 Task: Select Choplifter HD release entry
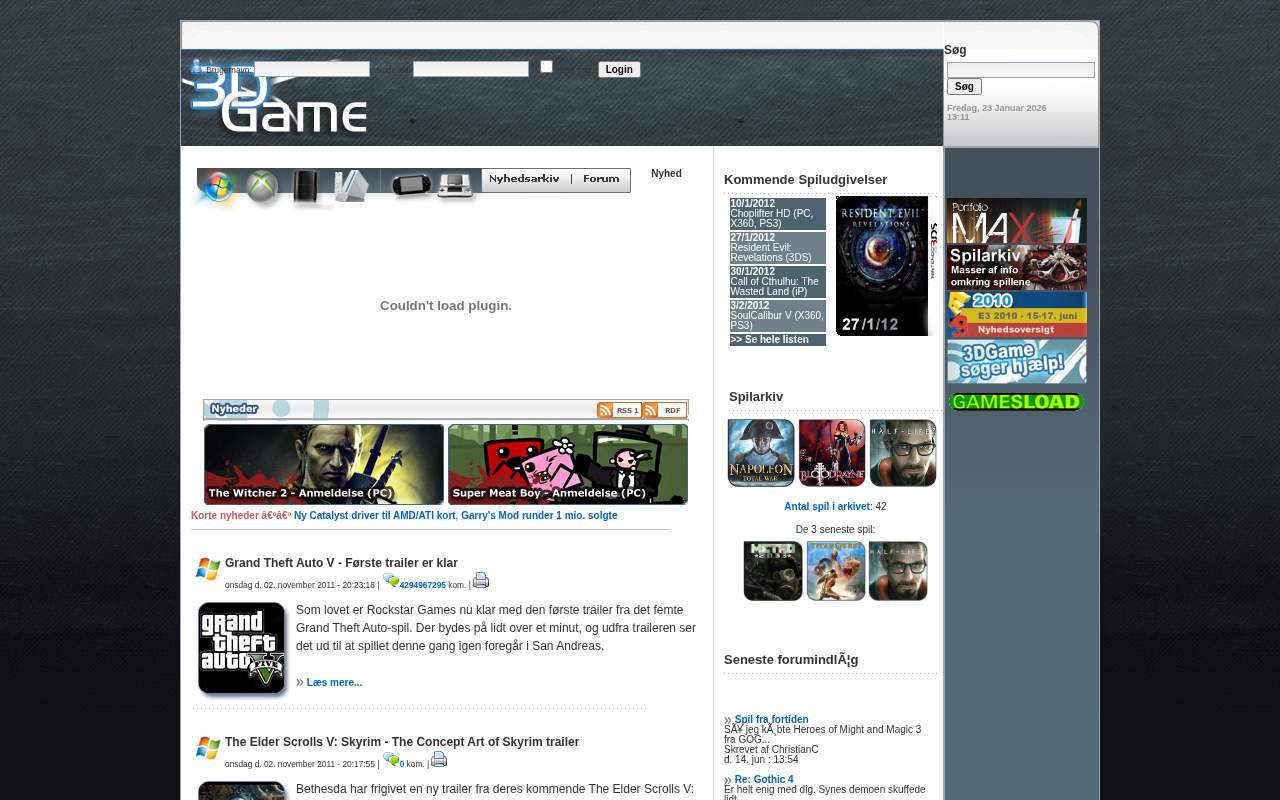[x=778, y=214]
